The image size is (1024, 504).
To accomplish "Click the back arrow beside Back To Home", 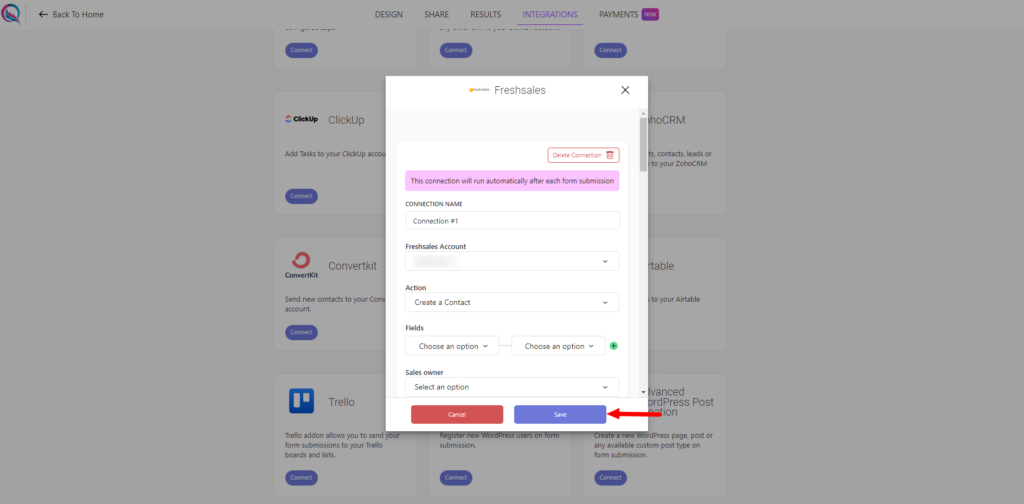I will click(x=44, y=14).
